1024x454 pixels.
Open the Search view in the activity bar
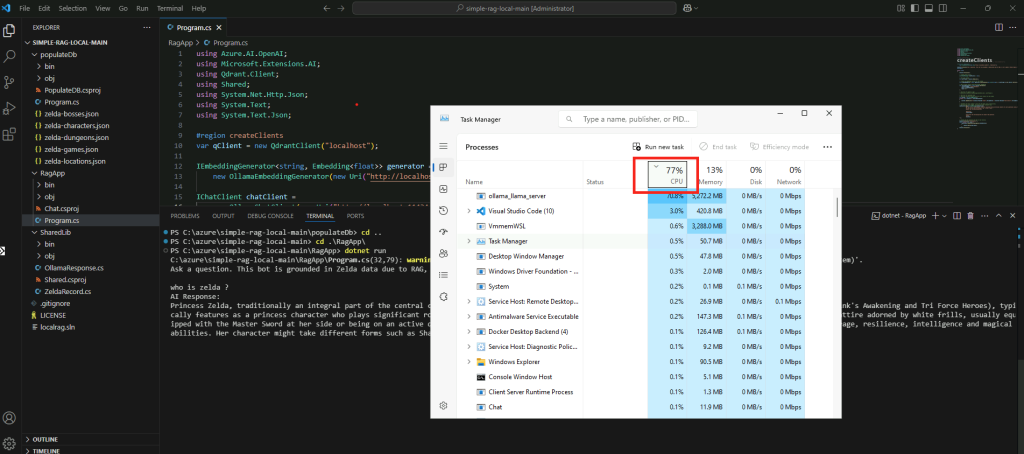coord(9,56)
